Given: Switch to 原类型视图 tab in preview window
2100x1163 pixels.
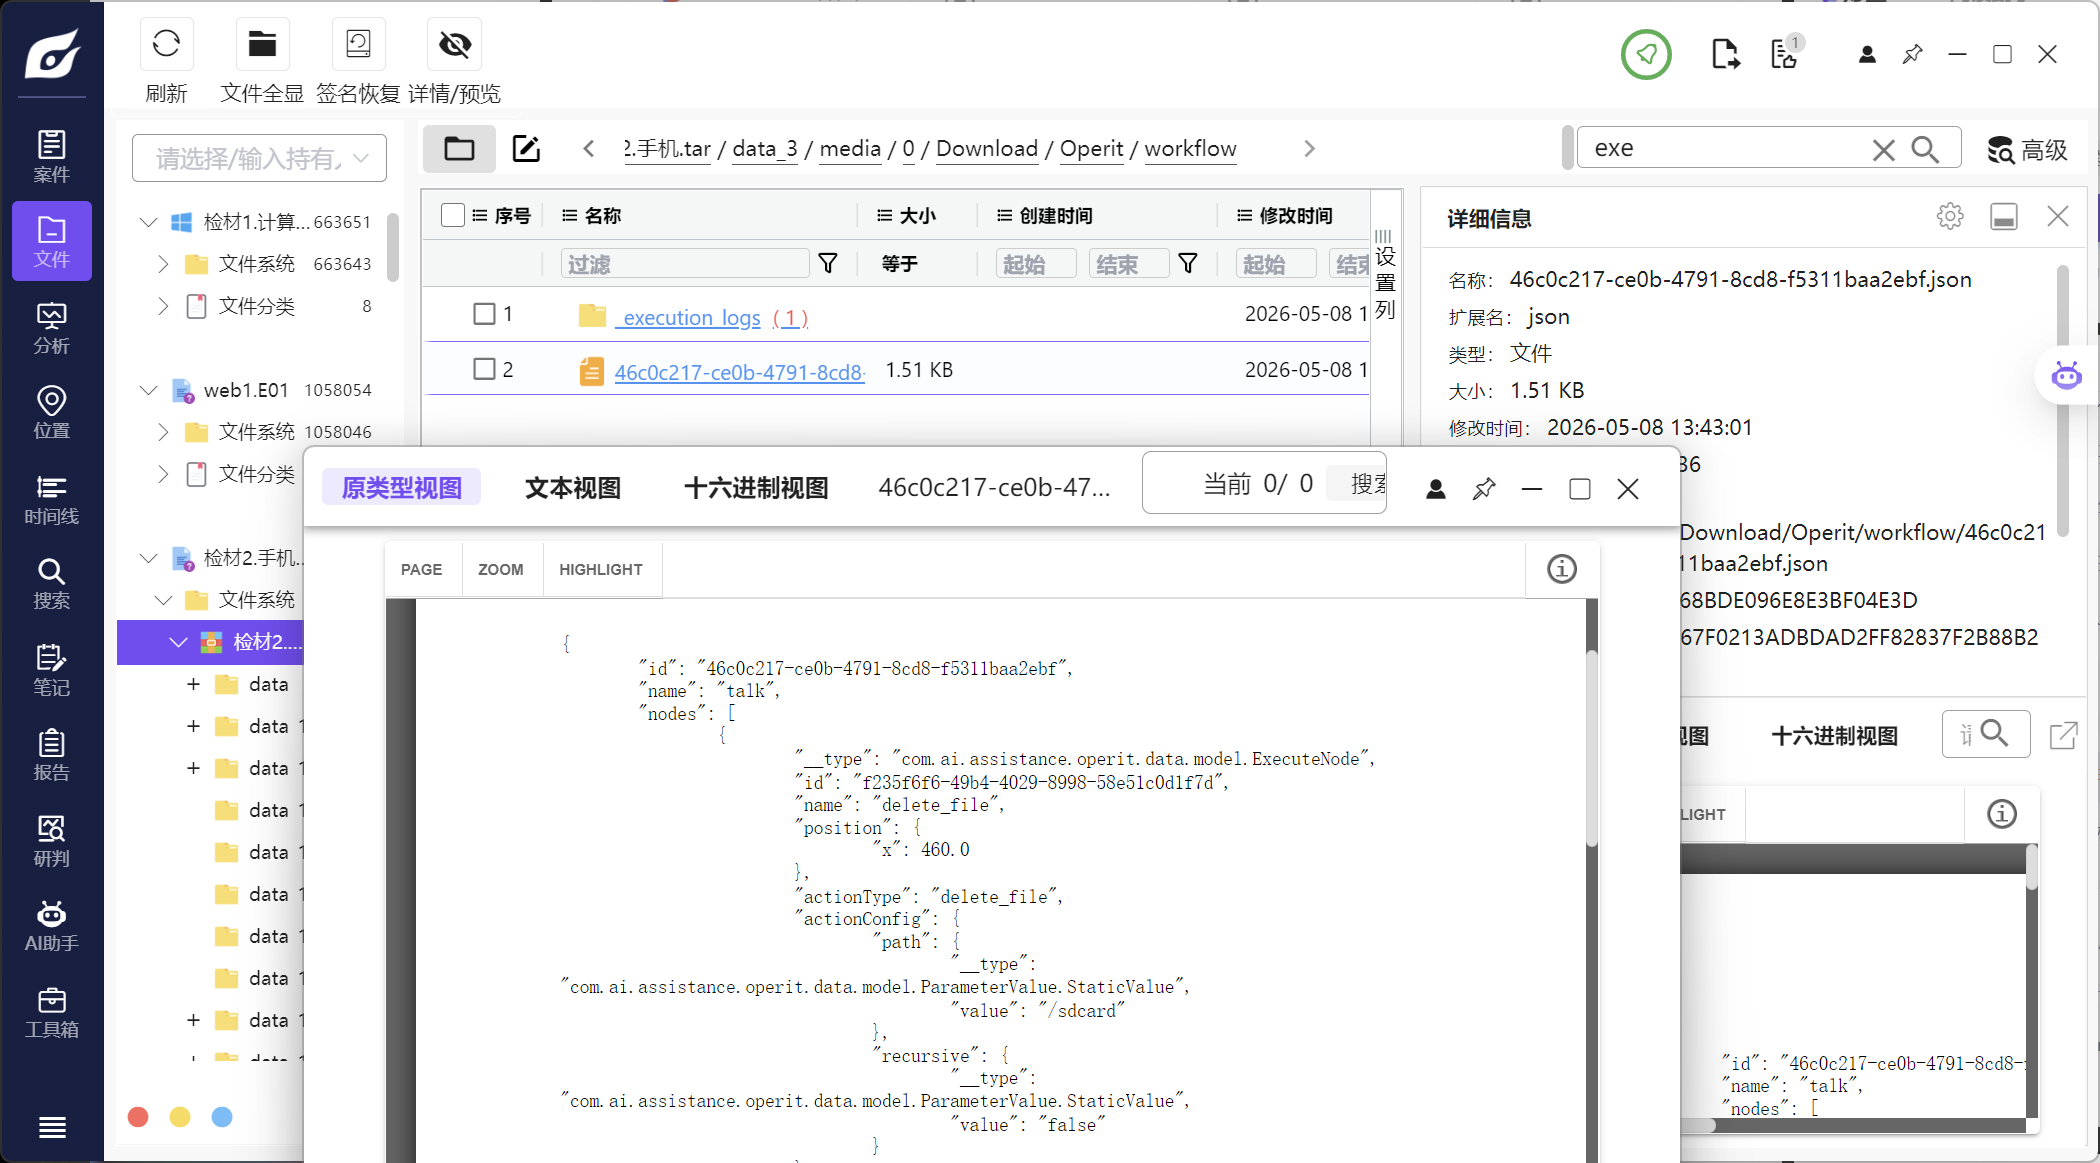Looking at the screenshot, I should (x=401, y=487).
